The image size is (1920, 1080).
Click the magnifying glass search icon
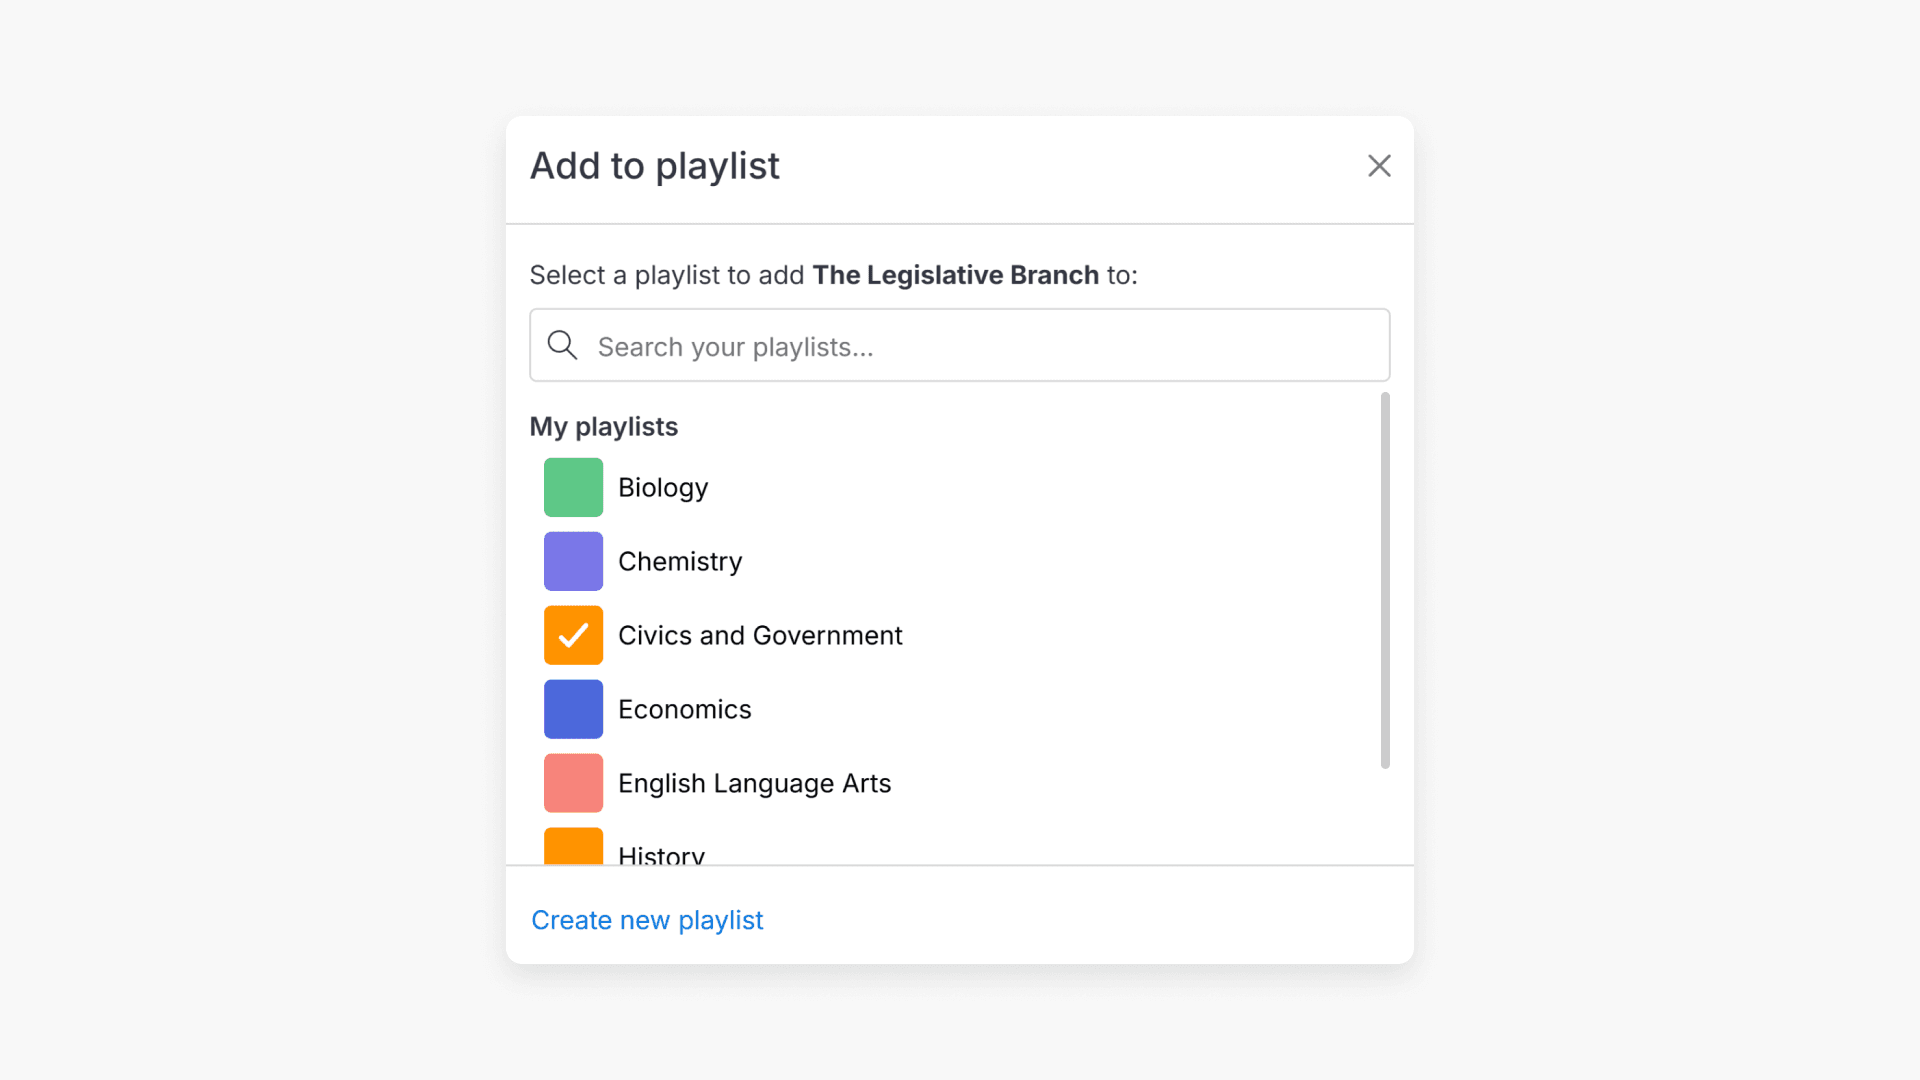(561, 345)
